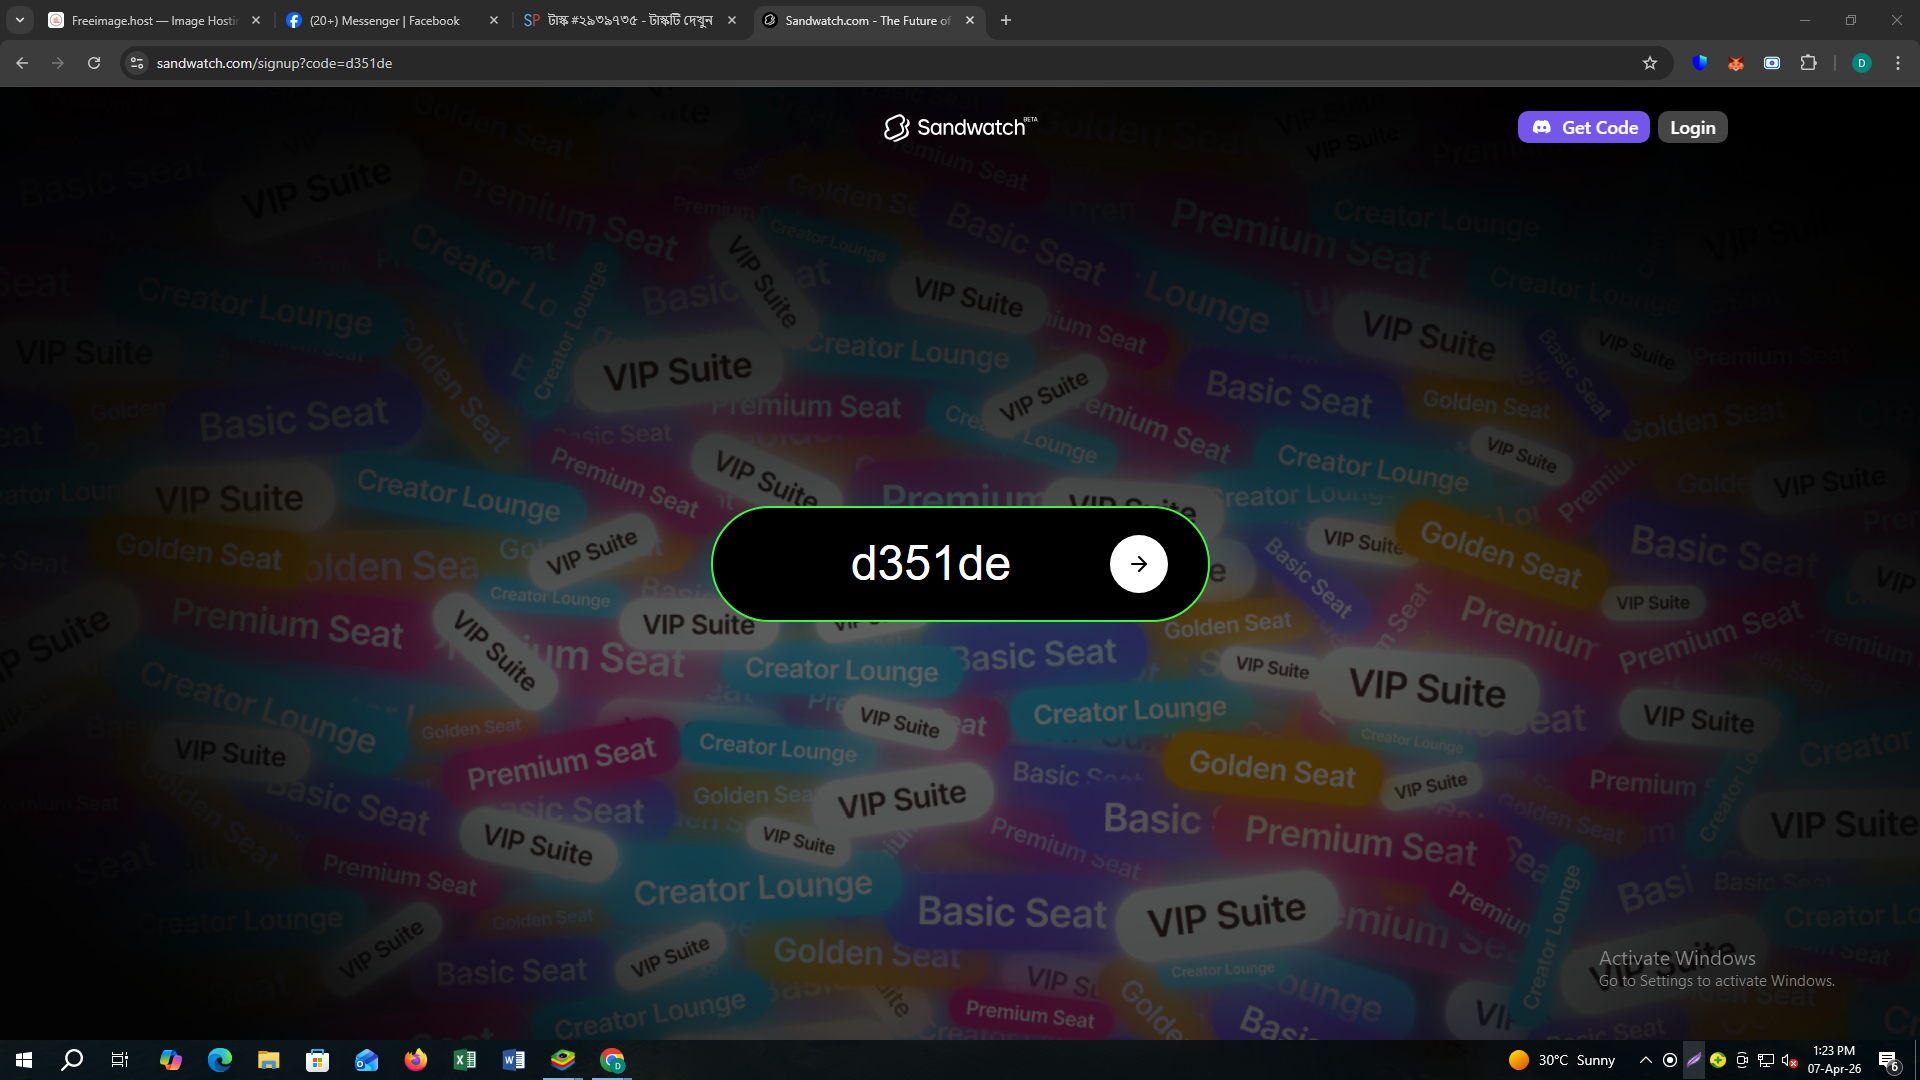Viewport: 1920px width, 1080px height.
Task: Switch to the Freeimage.host tab
Action: coord(152,20)
